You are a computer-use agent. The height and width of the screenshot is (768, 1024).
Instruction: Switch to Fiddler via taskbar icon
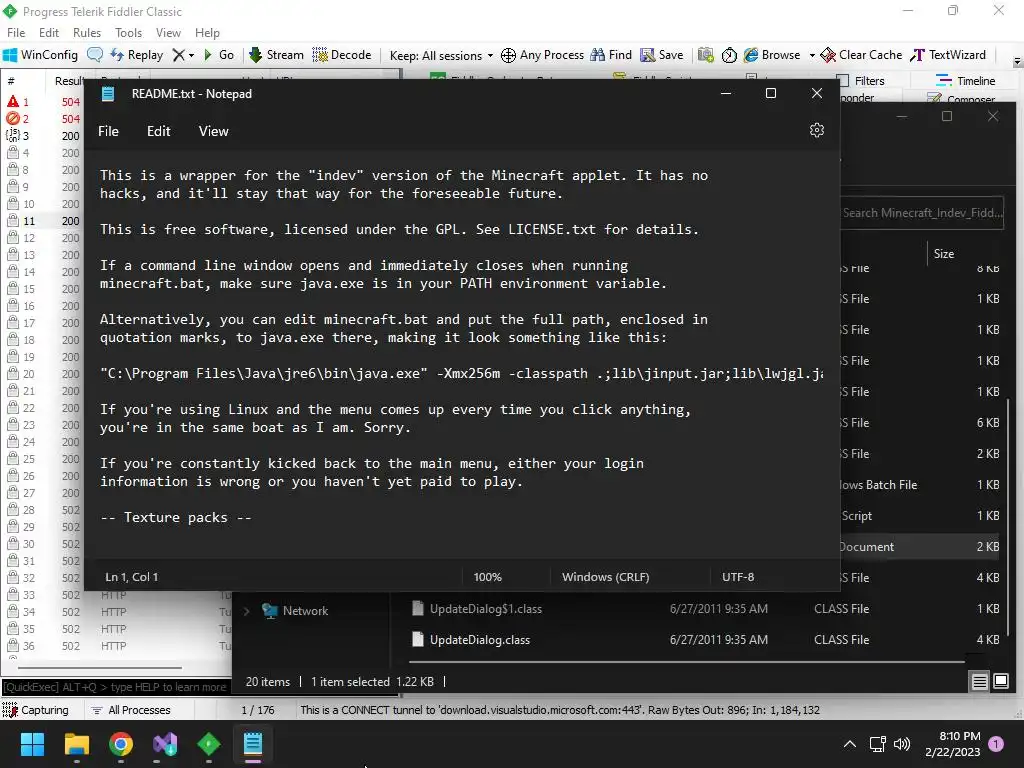click(x=208, y=744)
